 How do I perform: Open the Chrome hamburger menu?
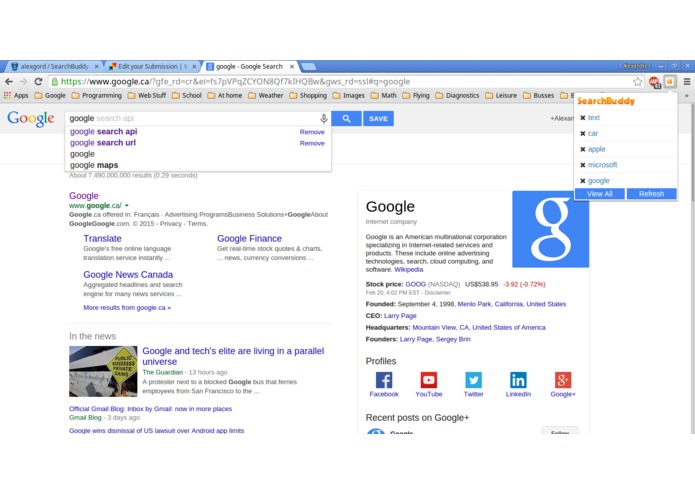pyautogui.click(x=687, y=82)
